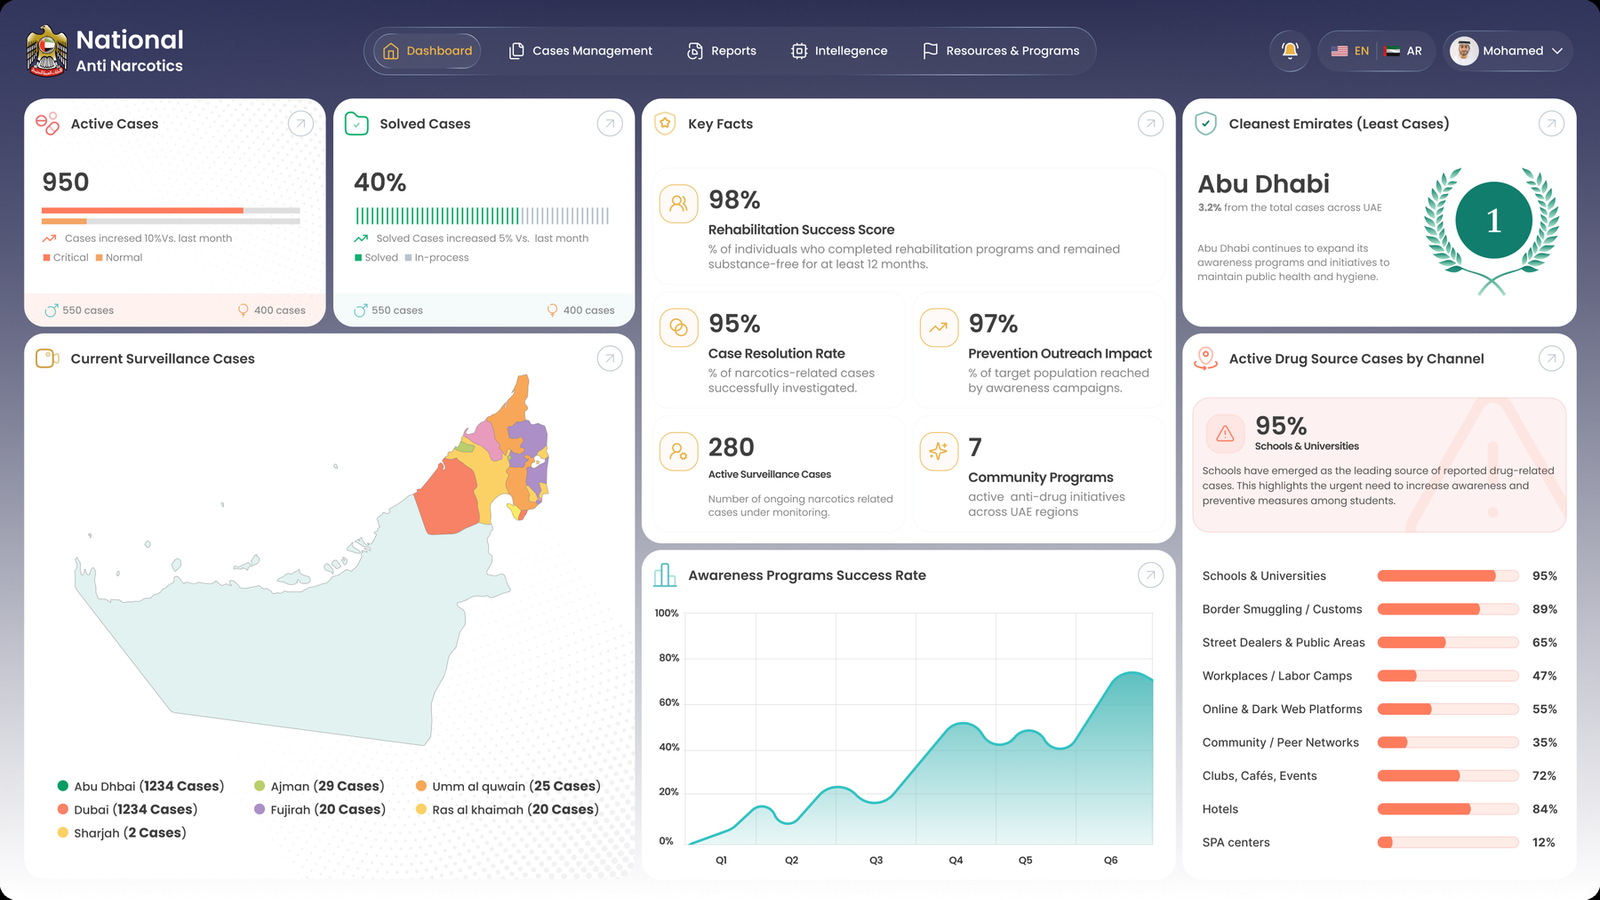
Task: Click the Hotels channel row label
Action: point(1220,809)
